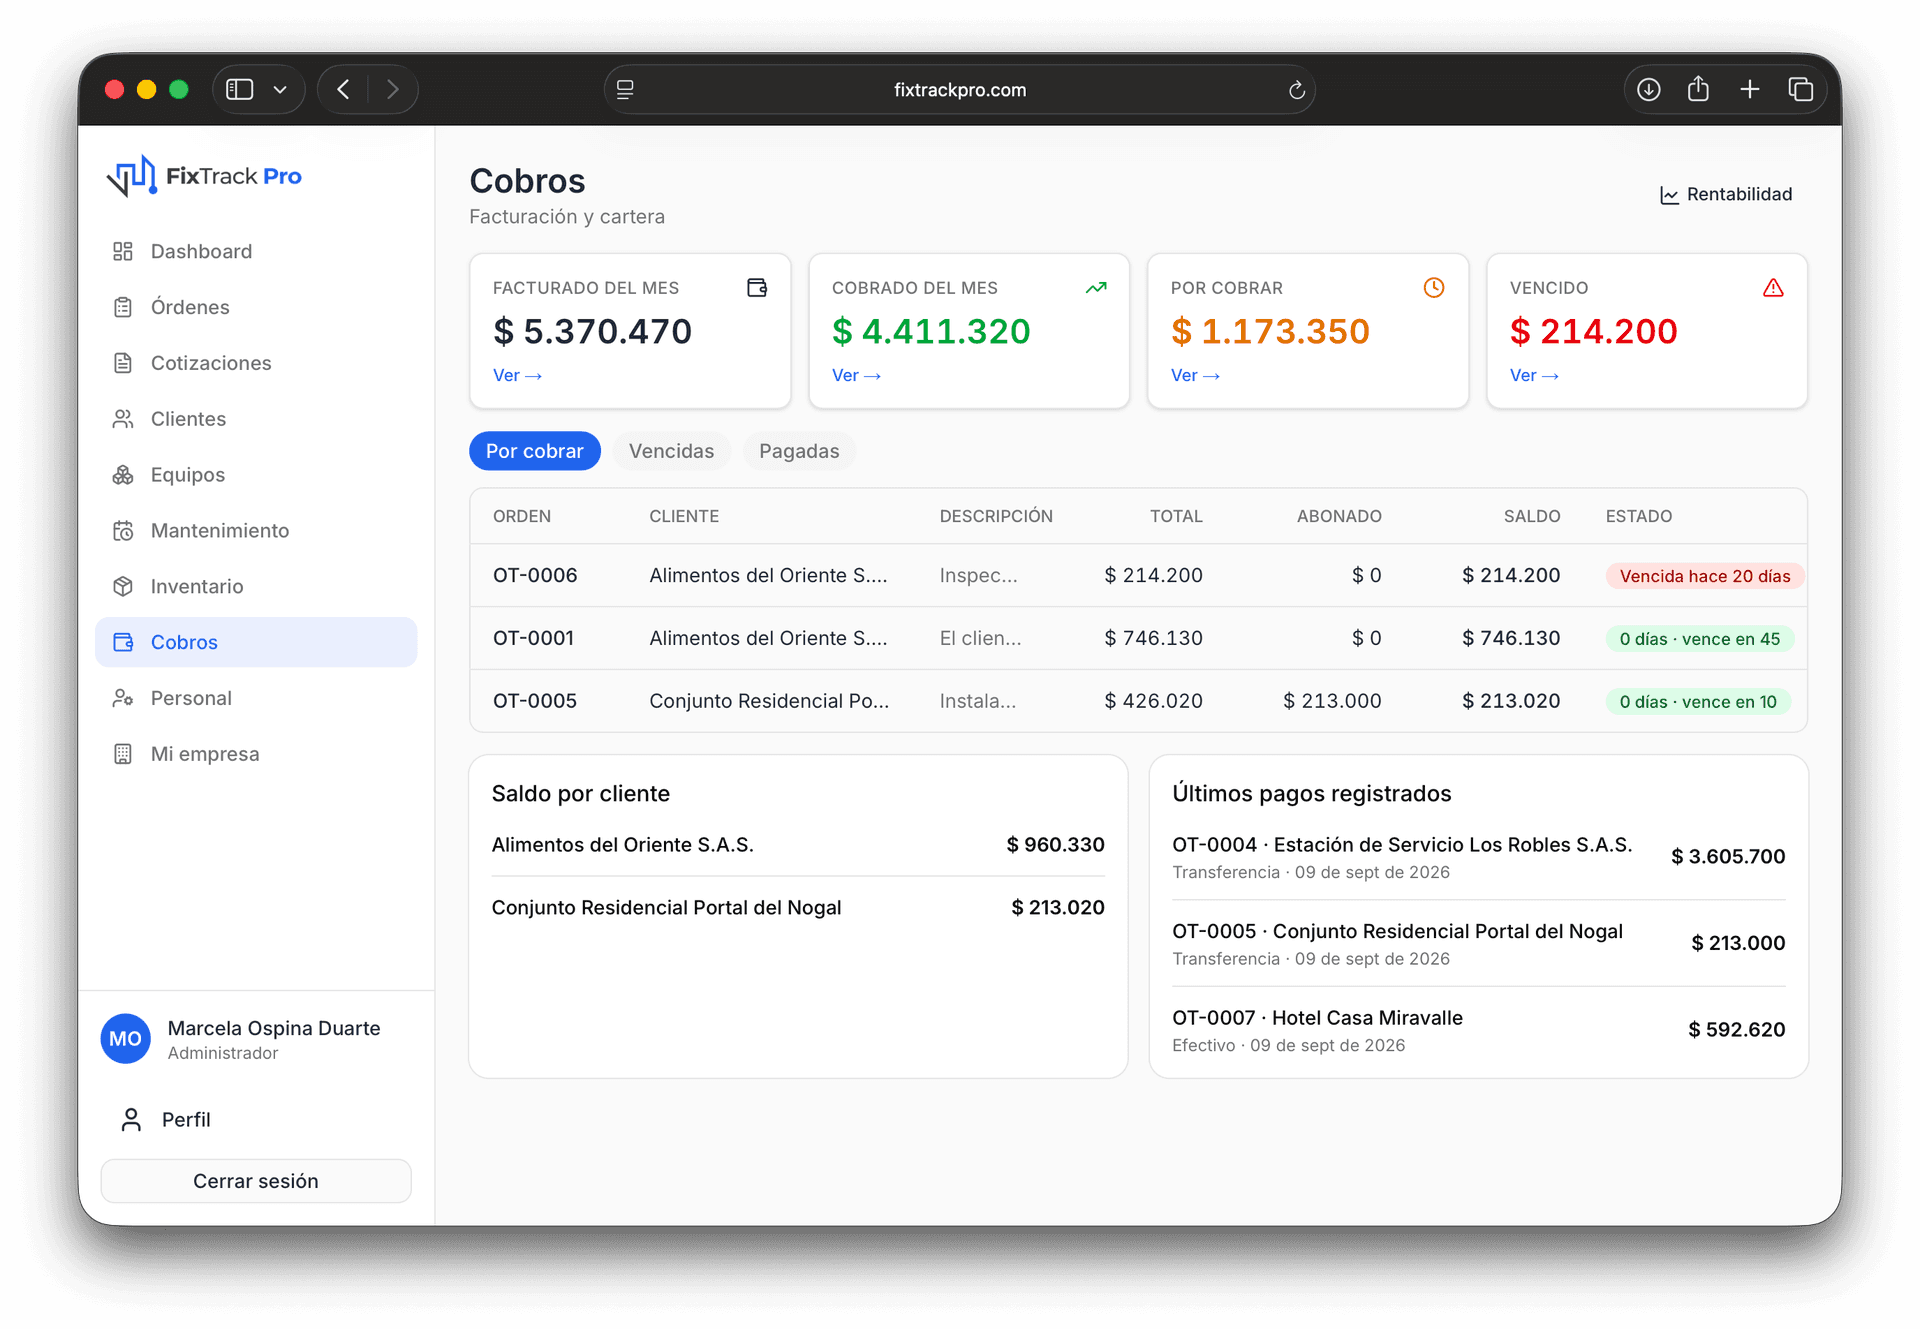Viewport: 1920px width, 1329px height.
Task: Open order OT-0001 row
Action: point(1138,638)
